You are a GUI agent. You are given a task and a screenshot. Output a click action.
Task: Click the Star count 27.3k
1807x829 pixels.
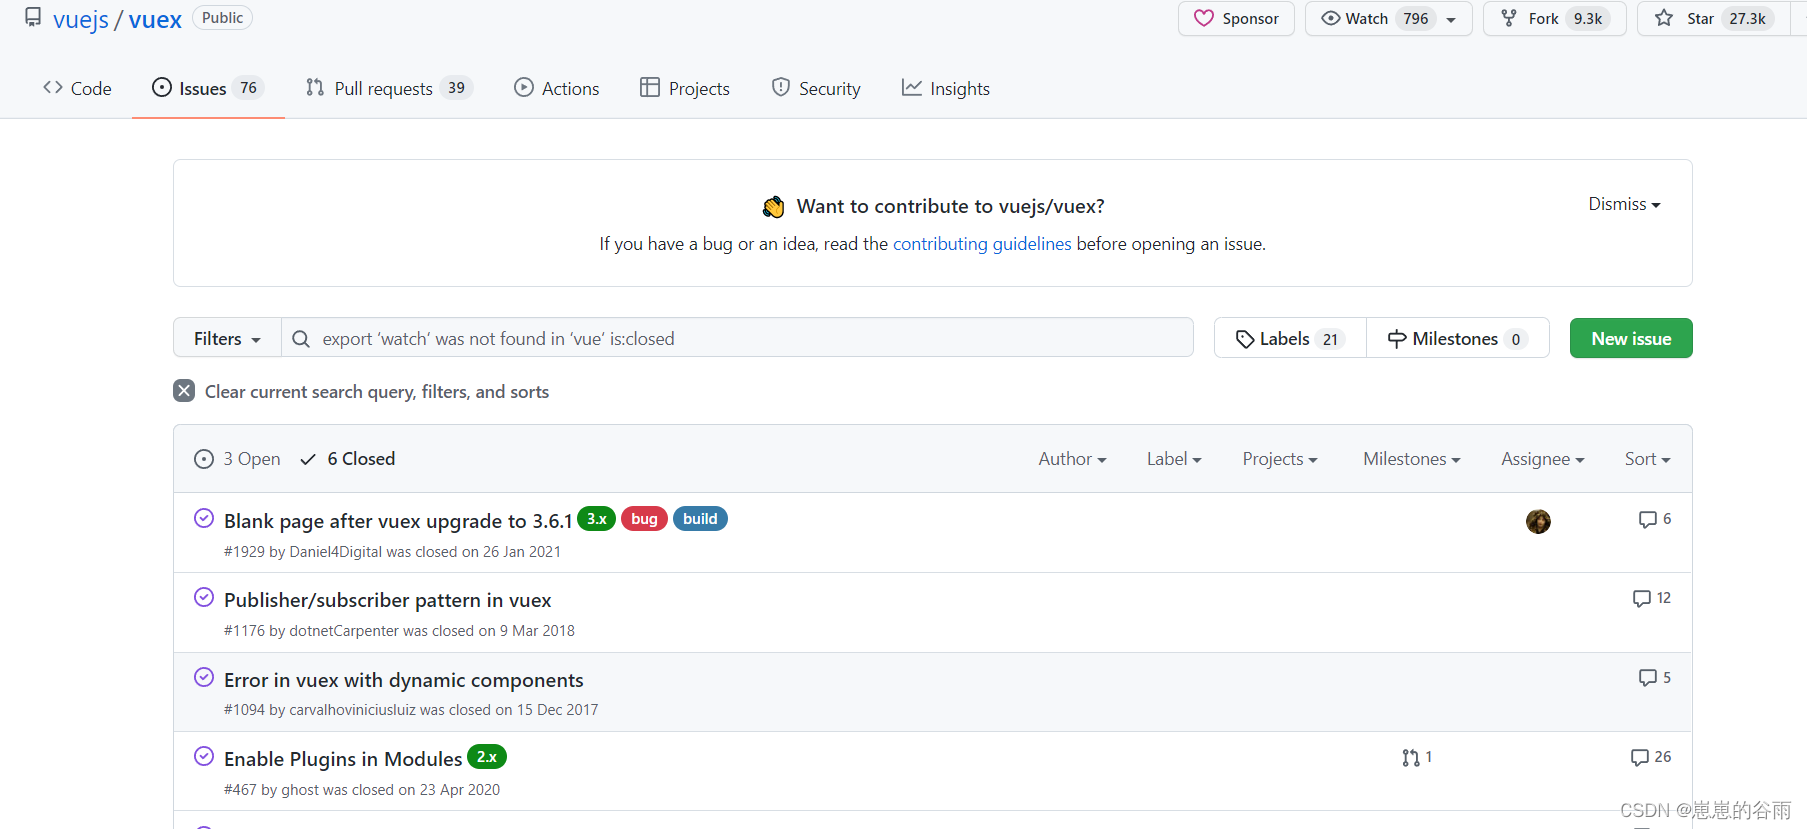1747,18
